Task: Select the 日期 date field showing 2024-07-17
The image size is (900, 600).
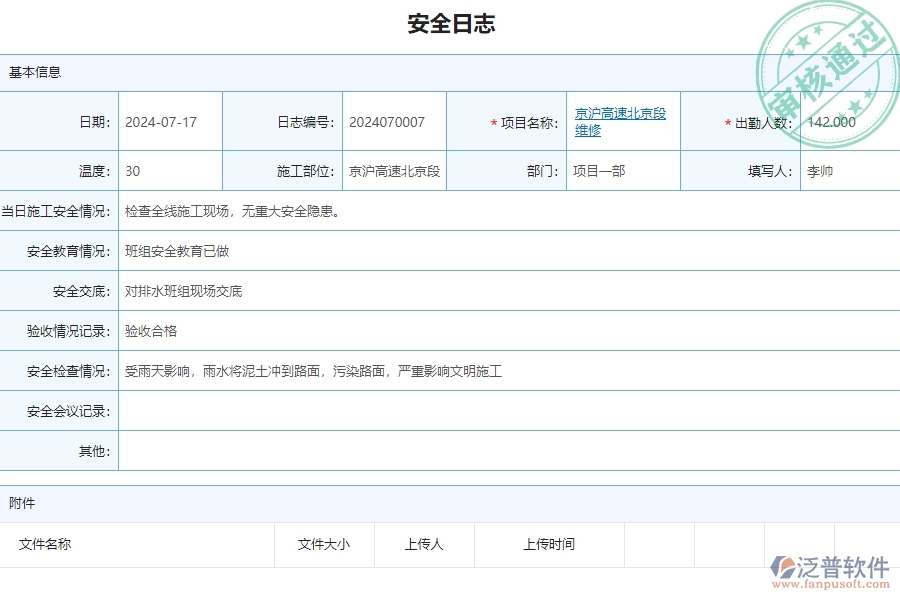Action: (x=170, y=121)
